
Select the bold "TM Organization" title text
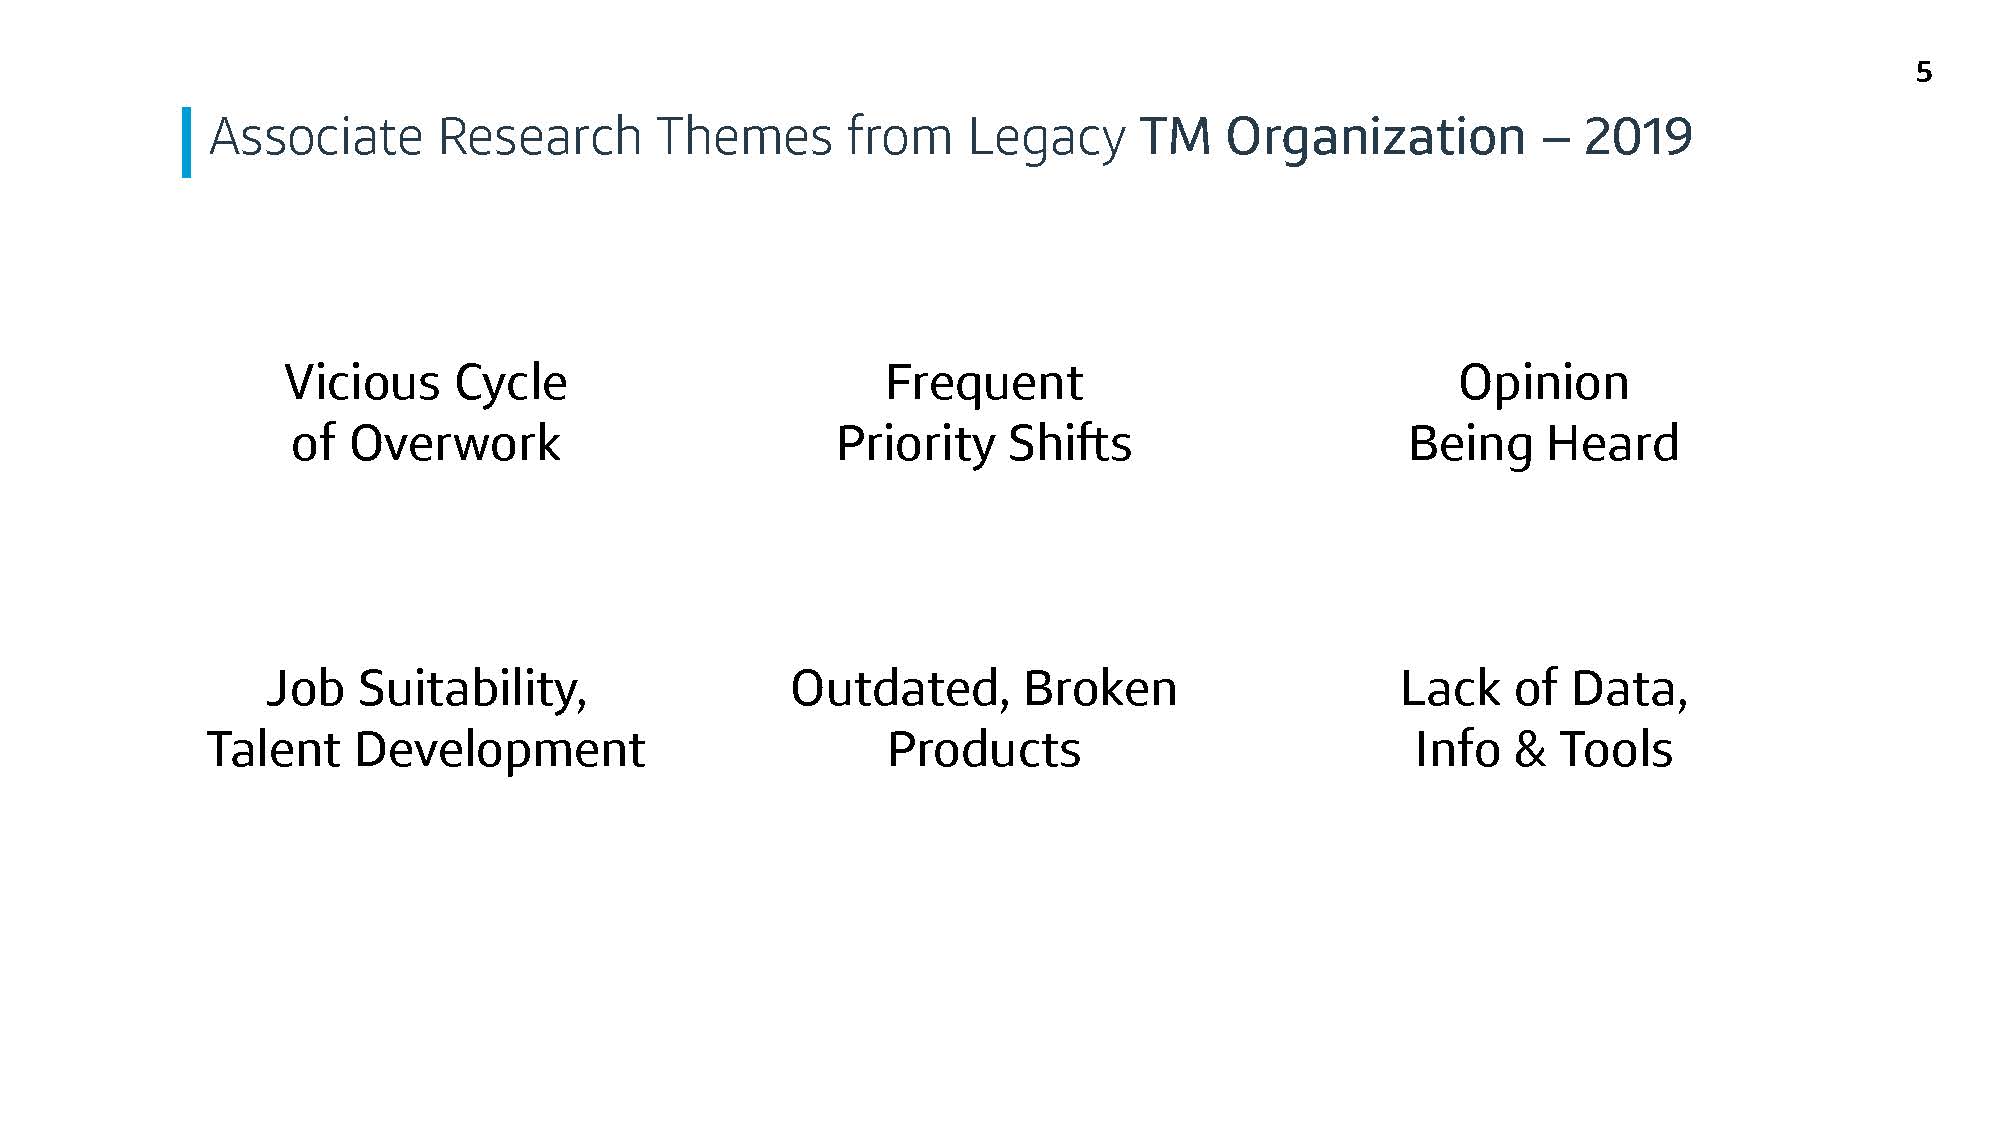[1332, 138]
